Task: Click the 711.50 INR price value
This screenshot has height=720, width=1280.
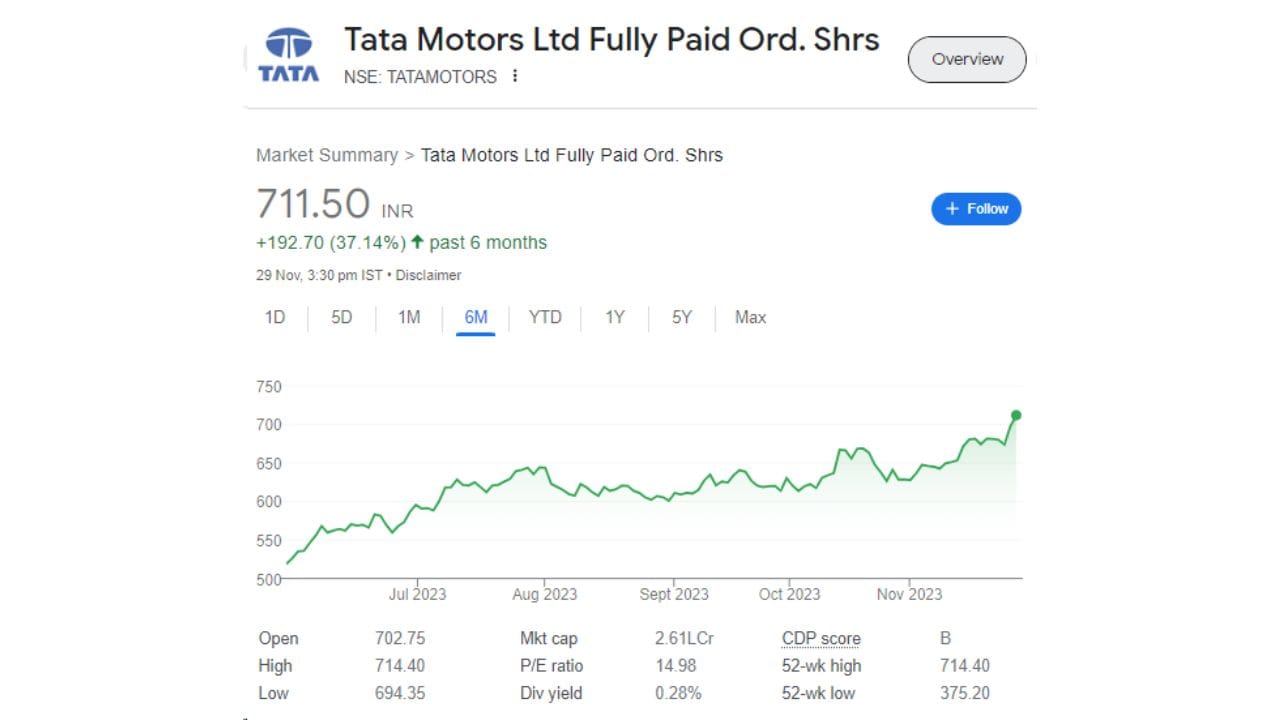Action: [314, 204]
